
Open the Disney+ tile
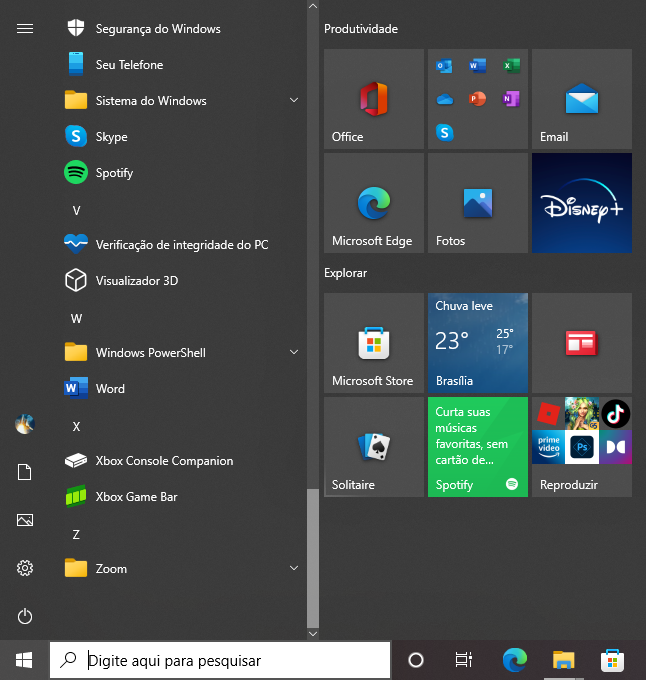pos(582,203)
